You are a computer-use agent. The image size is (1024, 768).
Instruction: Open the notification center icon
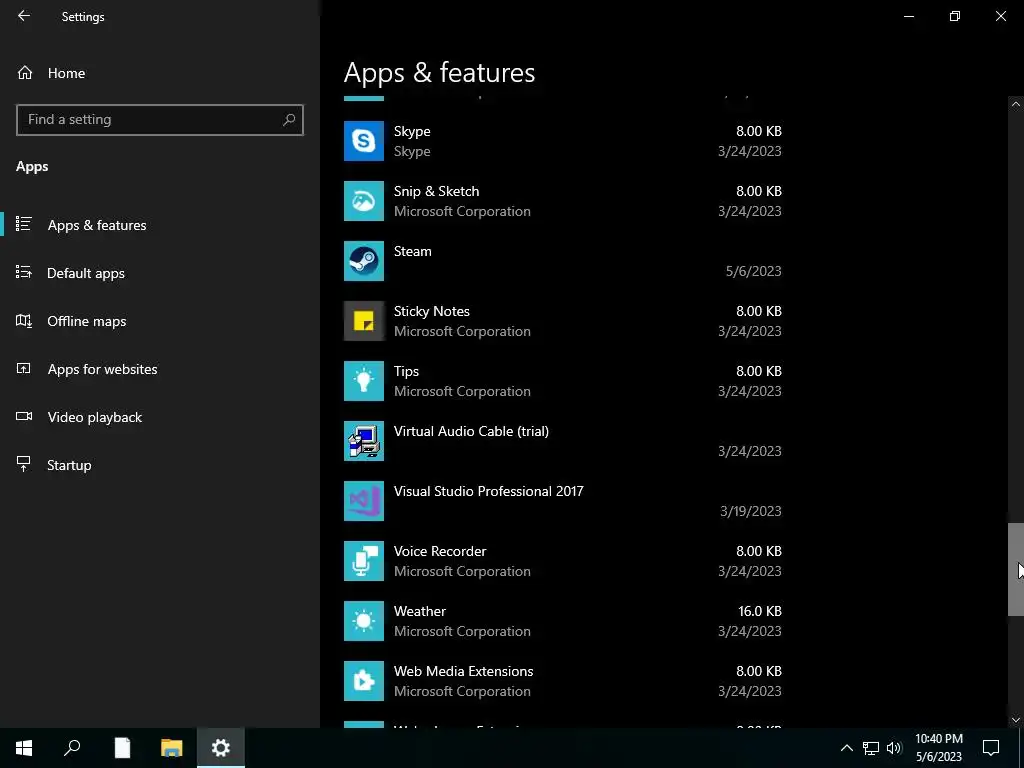point(991,748)
